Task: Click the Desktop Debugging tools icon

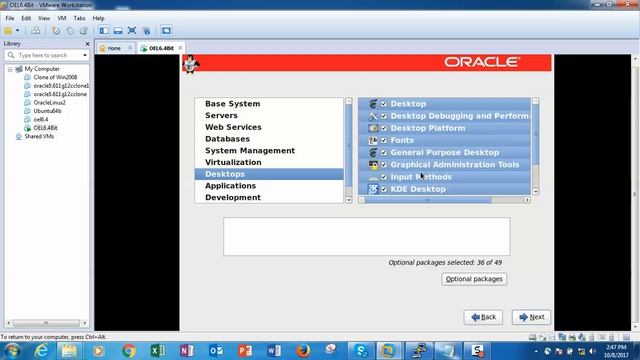Action: coord(373,116)
